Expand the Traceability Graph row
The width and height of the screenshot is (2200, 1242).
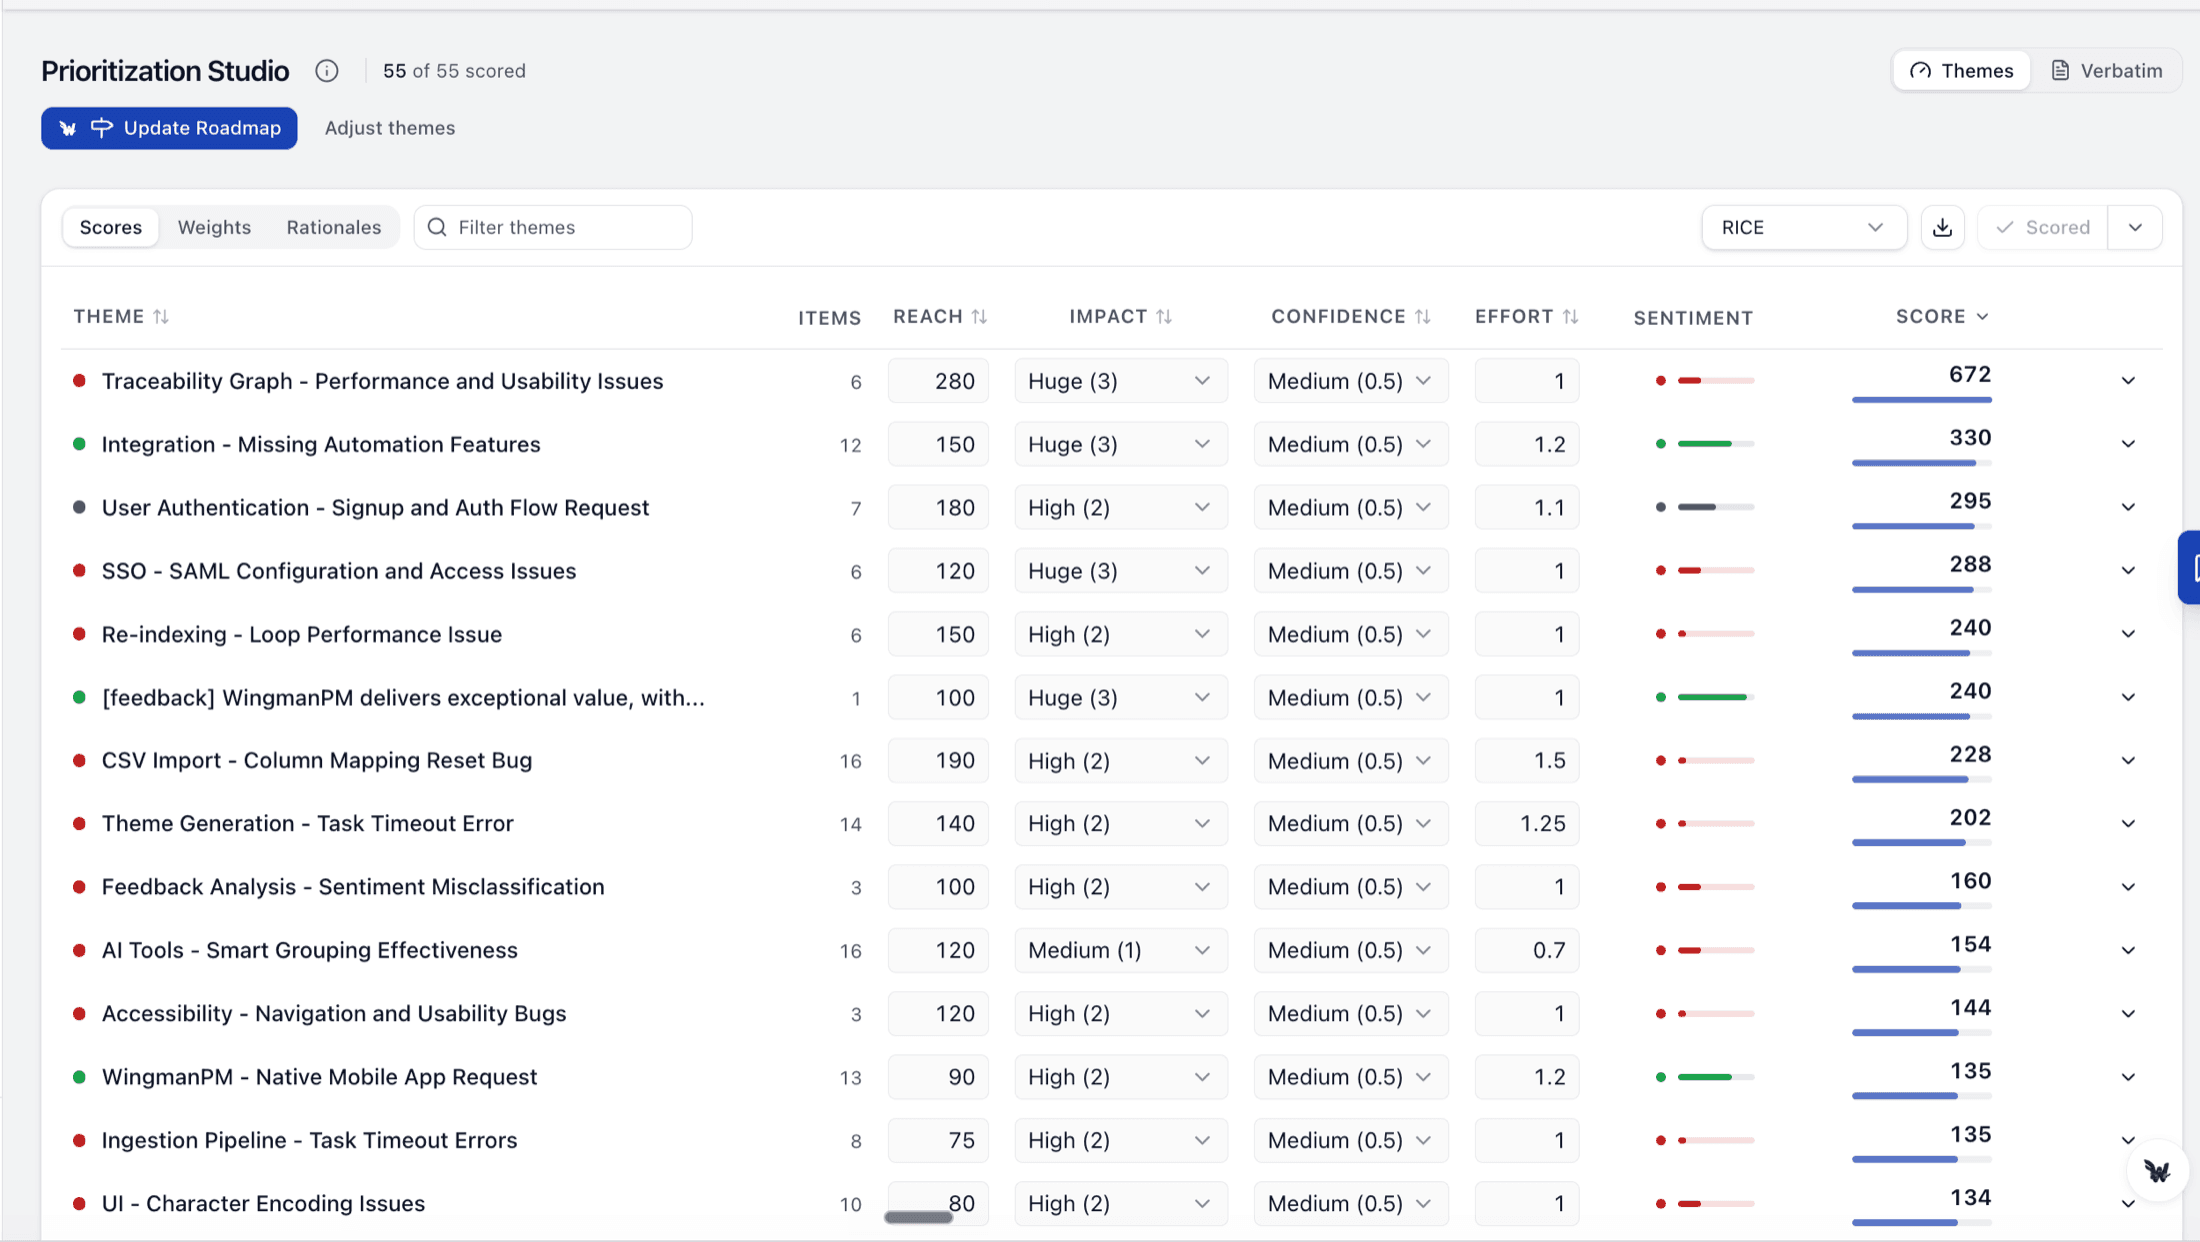pyautogui.click(x=2128, y=381)
